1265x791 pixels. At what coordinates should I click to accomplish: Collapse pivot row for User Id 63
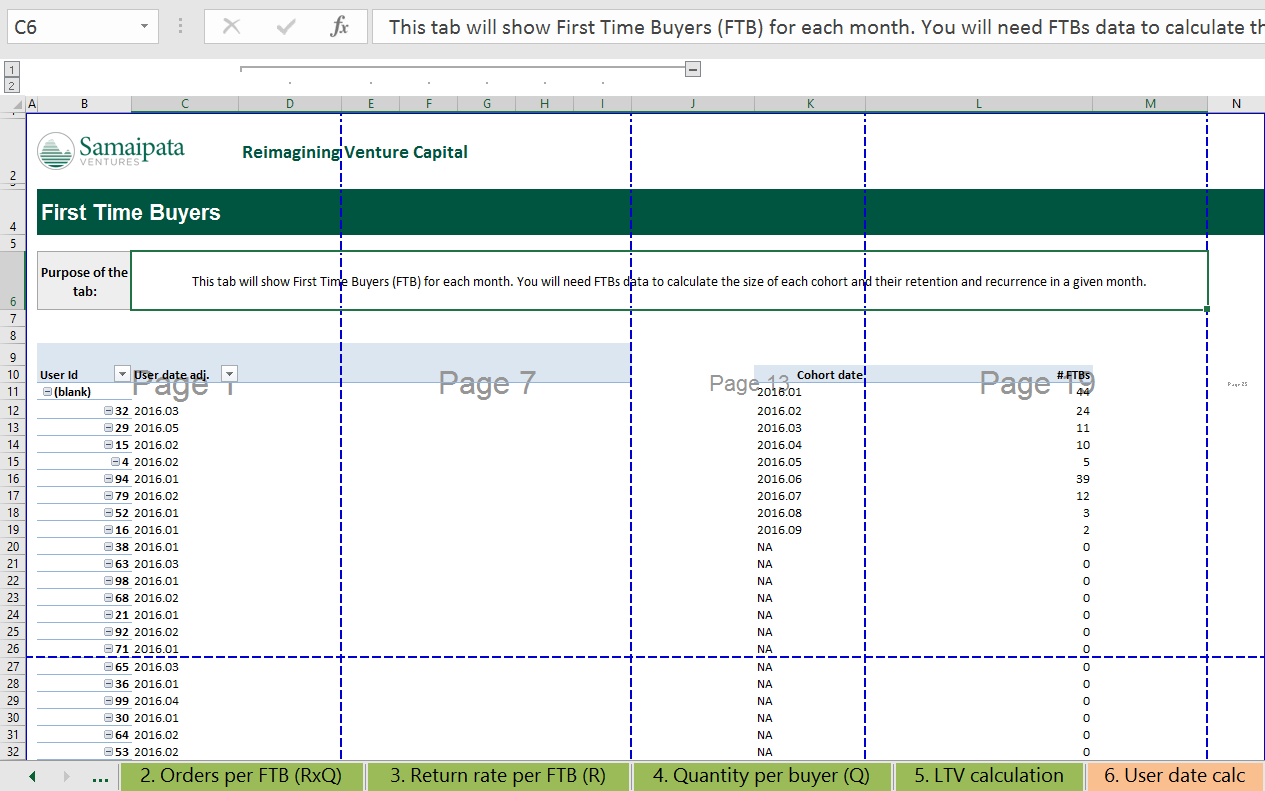[x=109, y=564]
